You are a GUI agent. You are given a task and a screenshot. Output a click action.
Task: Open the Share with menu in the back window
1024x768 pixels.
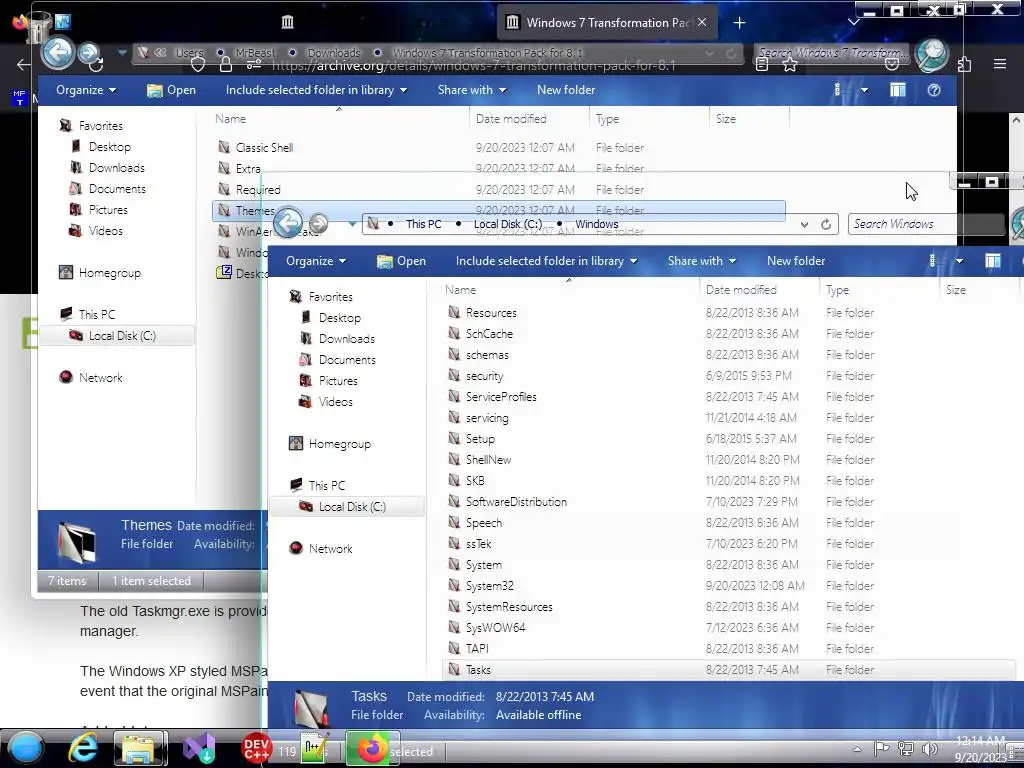pos(472,90)
